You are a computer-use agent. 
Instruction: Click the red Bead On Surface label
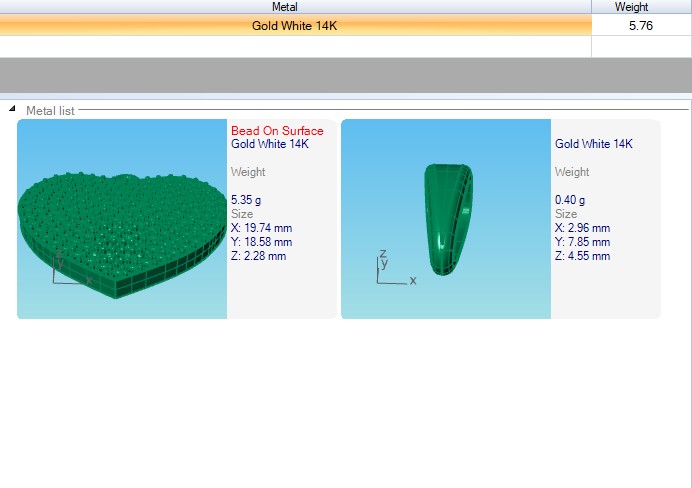point(277,131)
